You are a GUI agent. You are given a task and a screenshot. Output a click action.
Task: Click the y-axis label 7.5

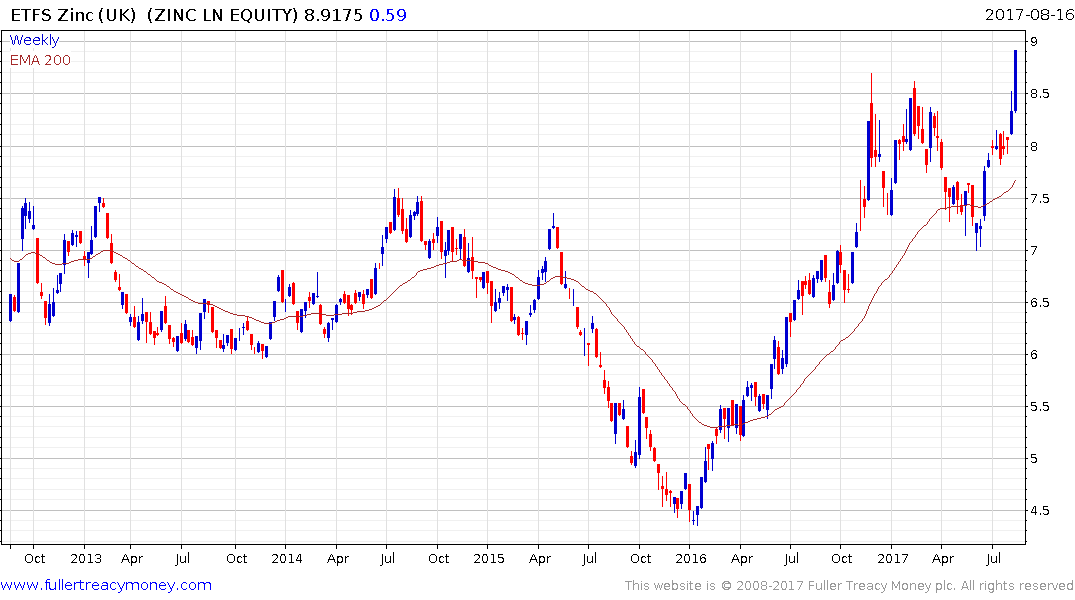[1040, 199]
